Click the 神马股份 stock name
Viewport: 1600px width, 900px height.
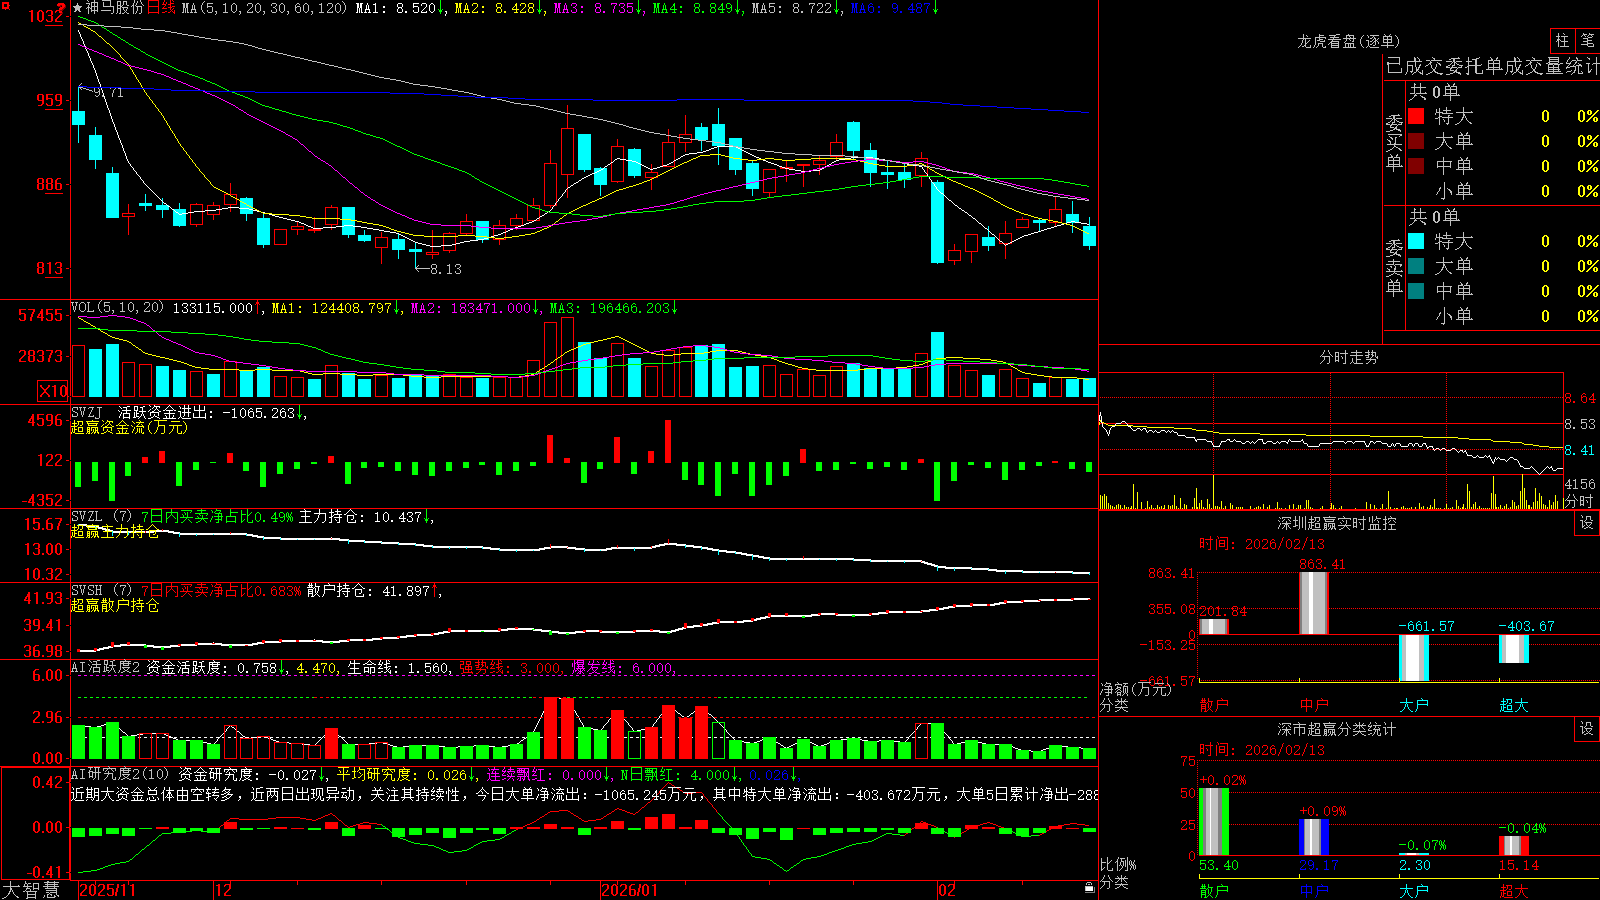click(115, 8)
